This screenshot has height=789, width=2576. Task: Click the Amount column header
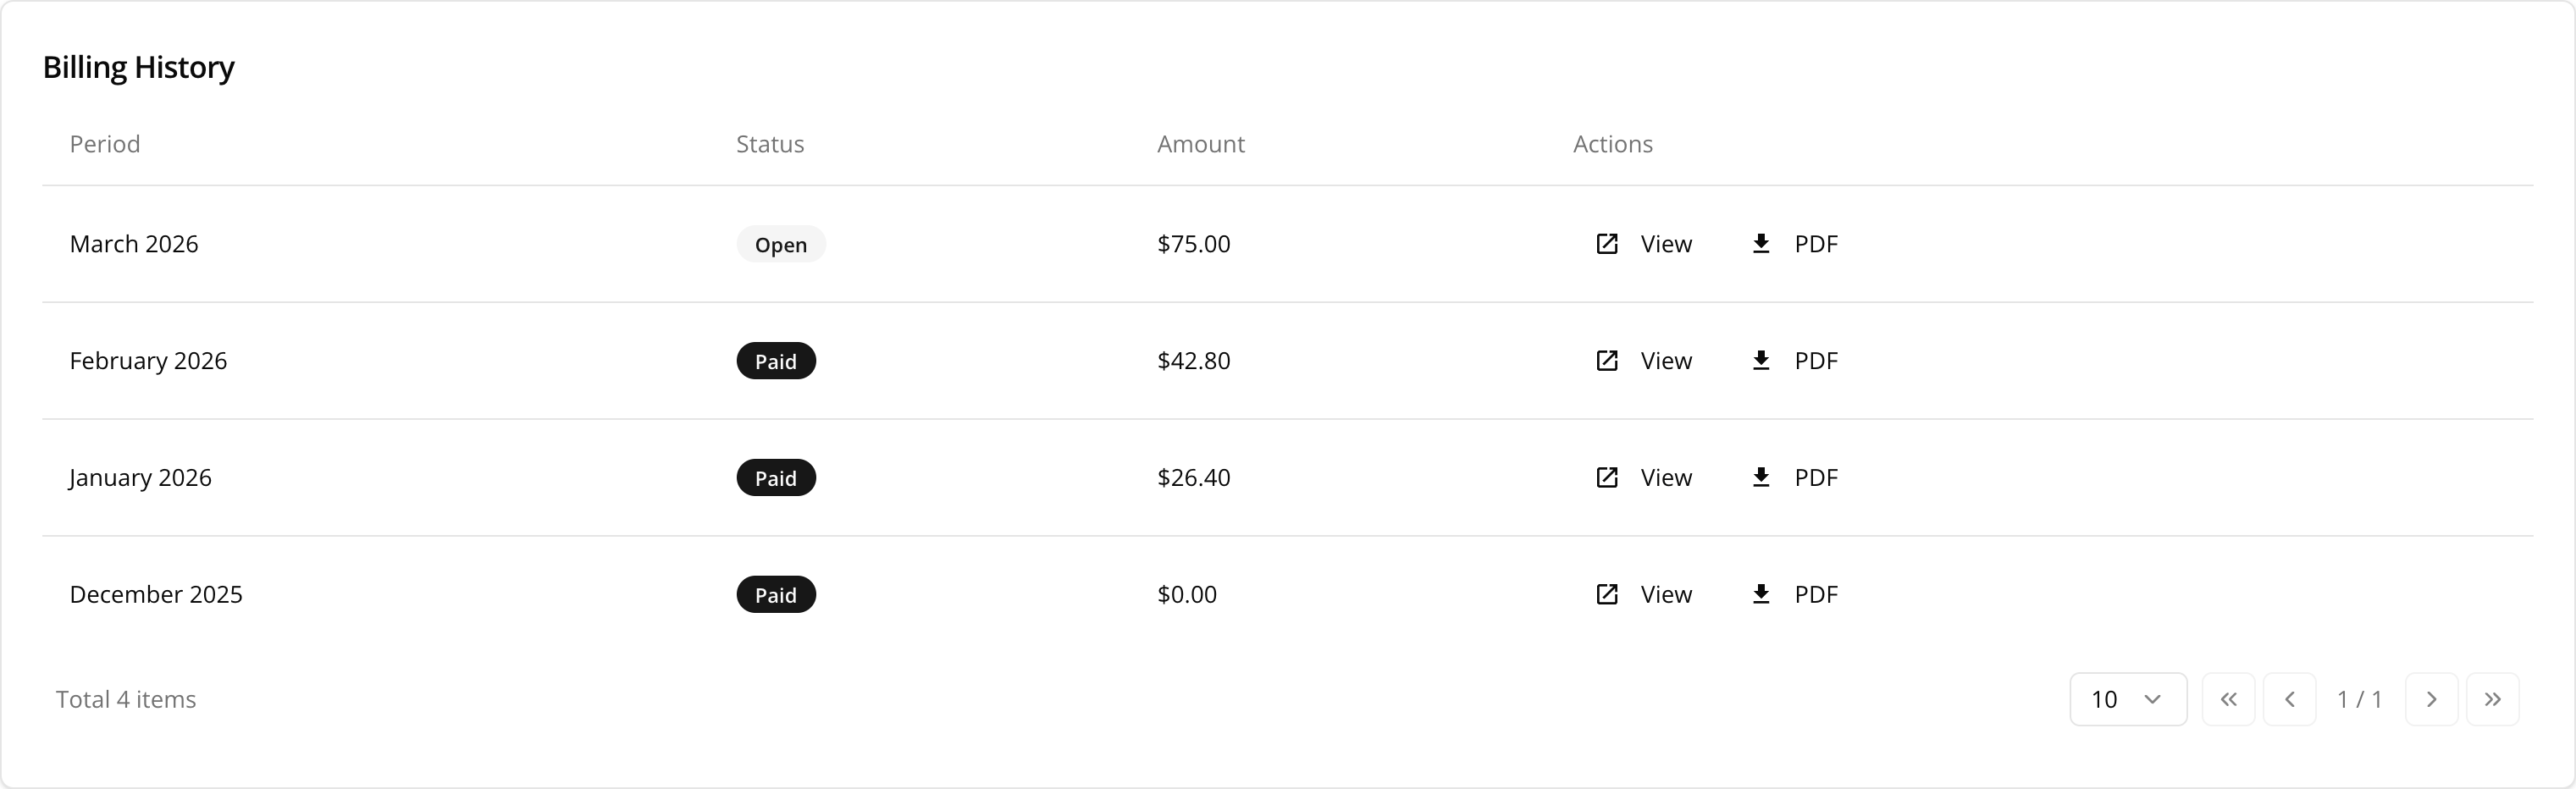tap(1200, 143)
